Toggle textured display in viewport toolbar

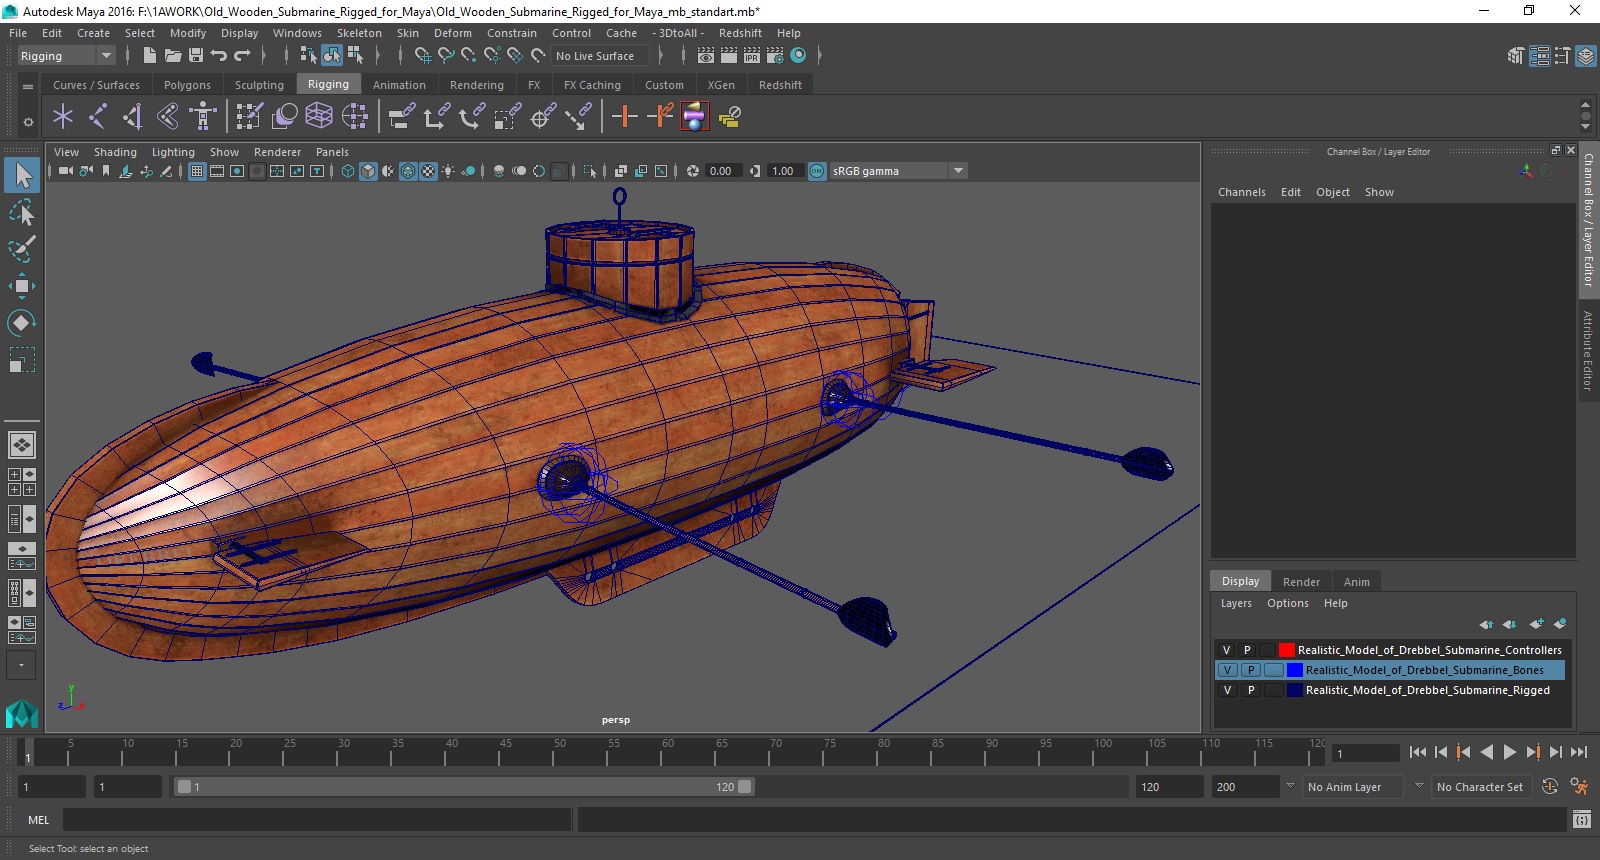coord(428,171)
